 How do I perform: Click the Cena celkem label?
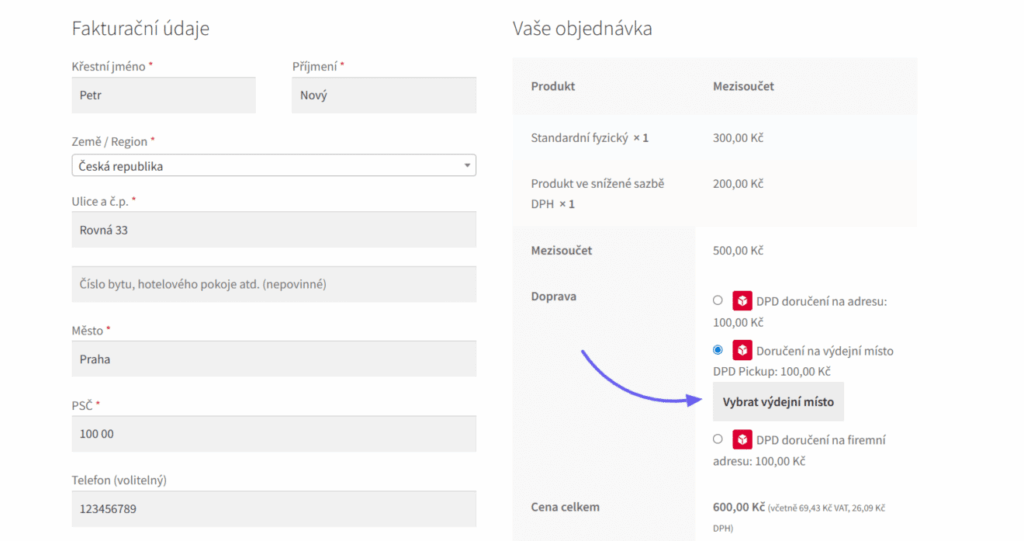(x=565, y=507)
